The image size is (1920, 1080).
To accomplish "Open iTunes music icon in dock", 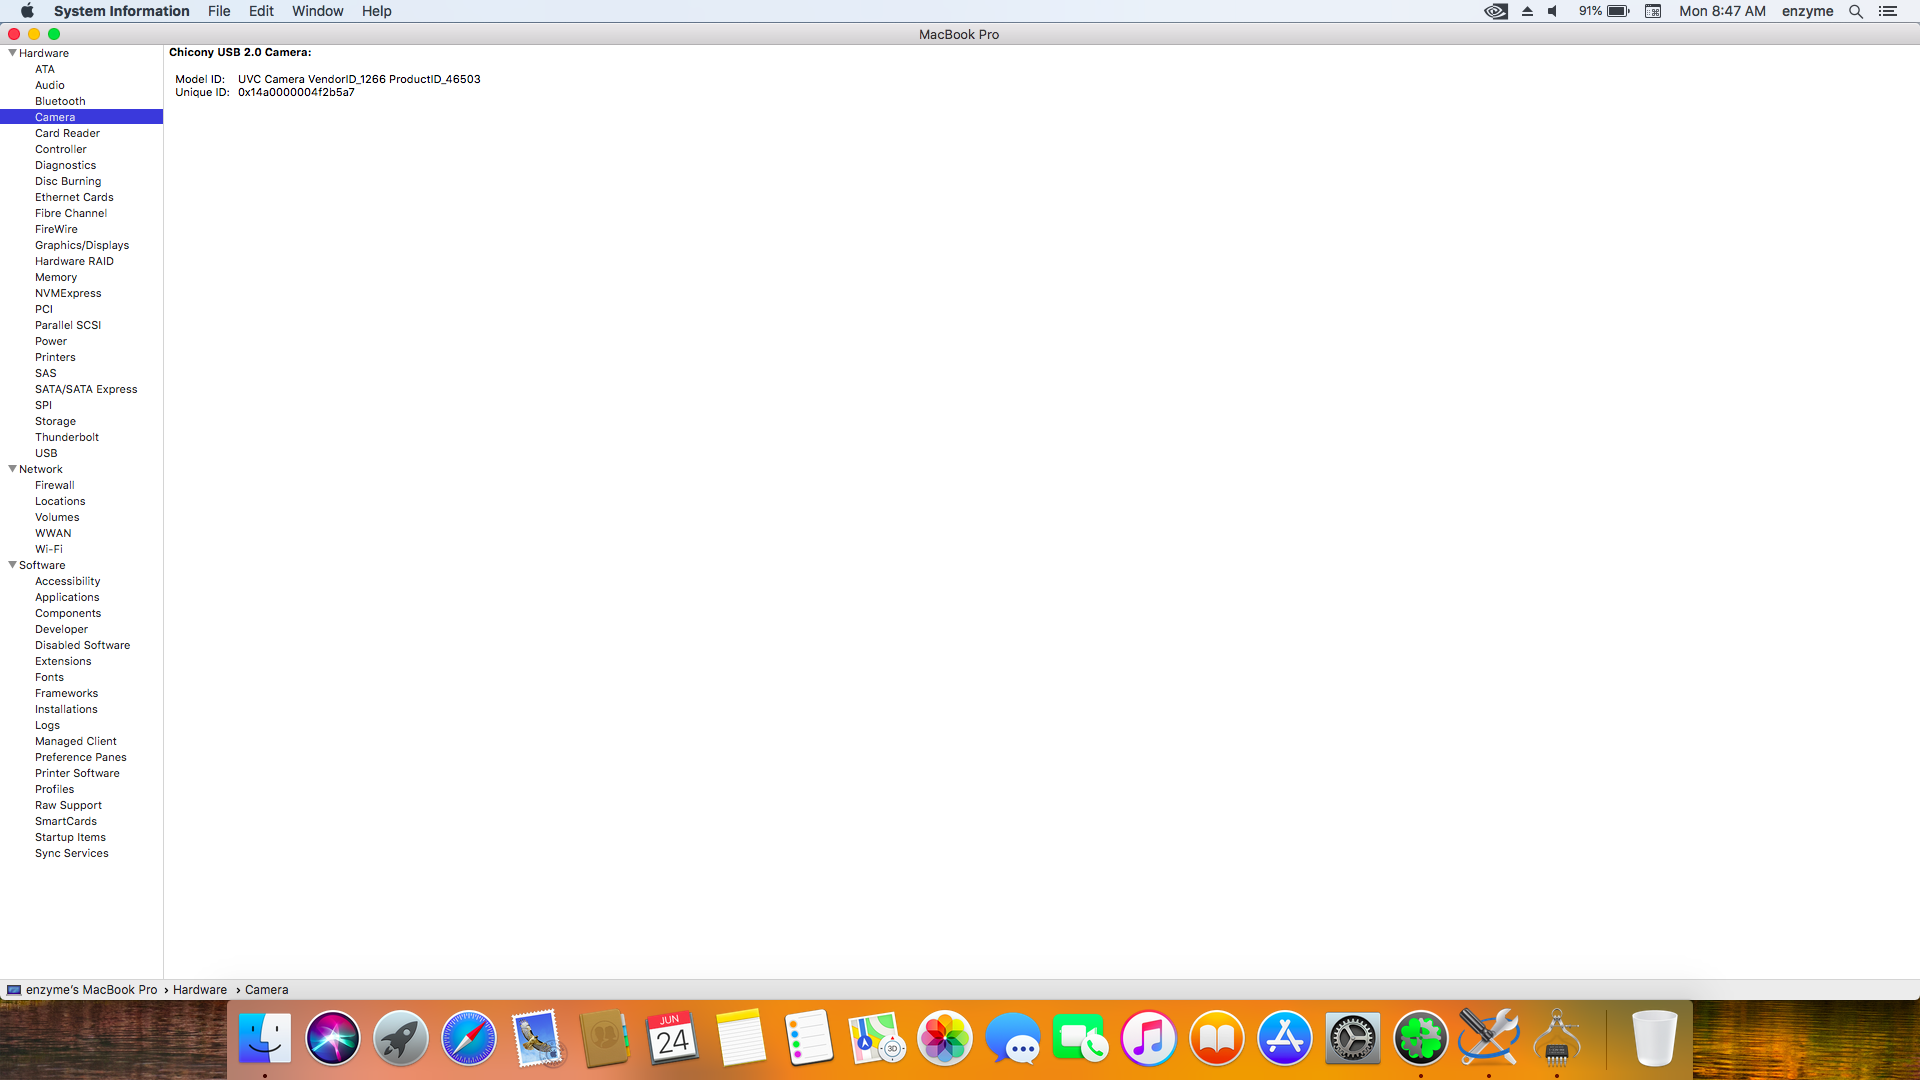I will (x=1148, y=1039).
